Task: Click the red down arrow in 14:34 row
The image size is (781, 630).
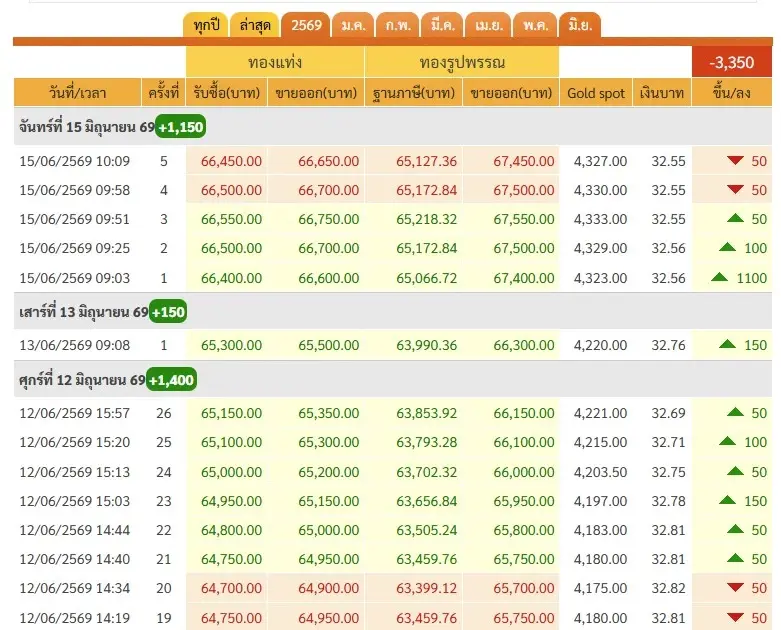Action: coord(735,587)
